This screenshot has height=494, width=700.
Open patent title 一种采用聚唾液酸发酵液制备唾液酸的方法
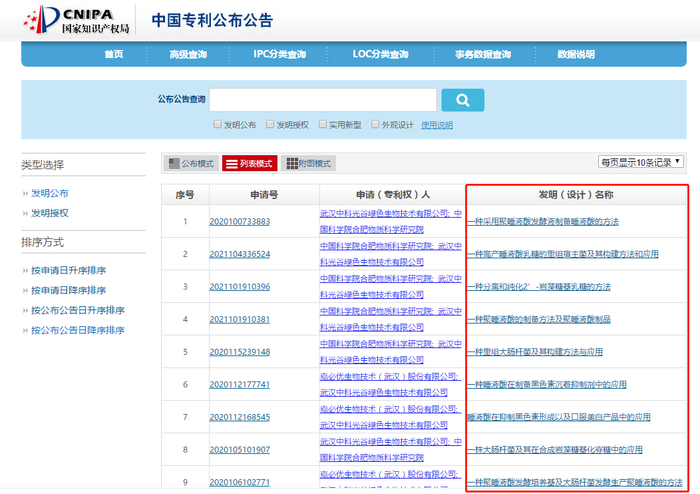[543, 222]
